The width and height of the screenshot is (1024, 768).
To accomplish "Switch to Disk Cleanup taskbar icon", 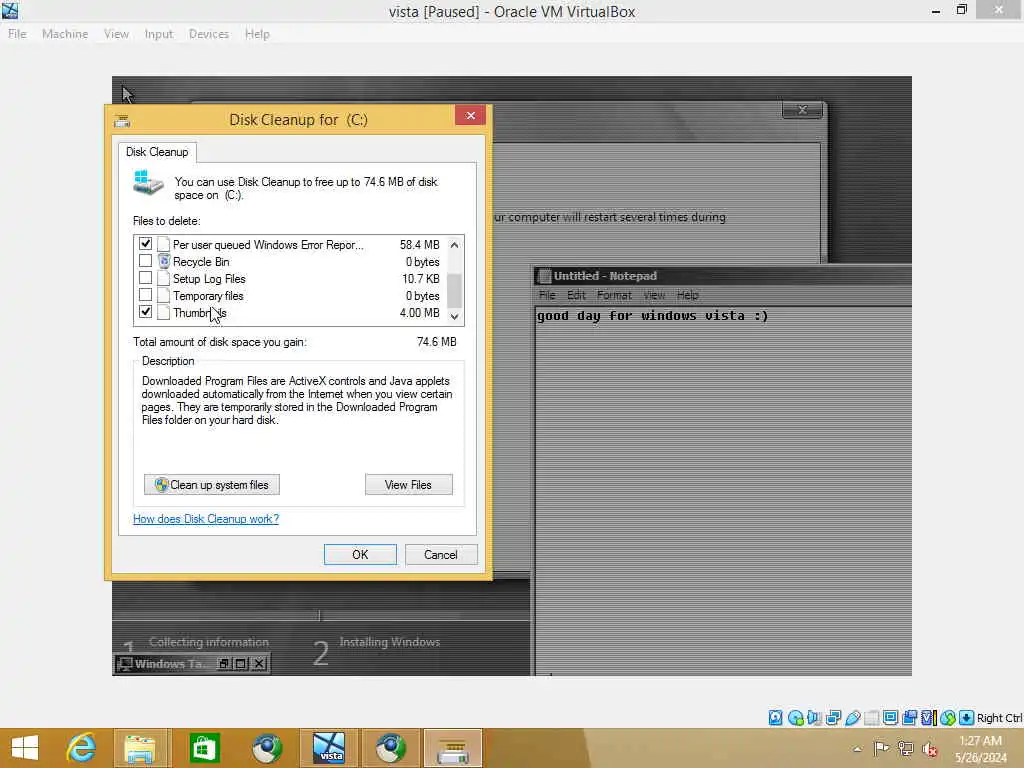I will (453, 748).
